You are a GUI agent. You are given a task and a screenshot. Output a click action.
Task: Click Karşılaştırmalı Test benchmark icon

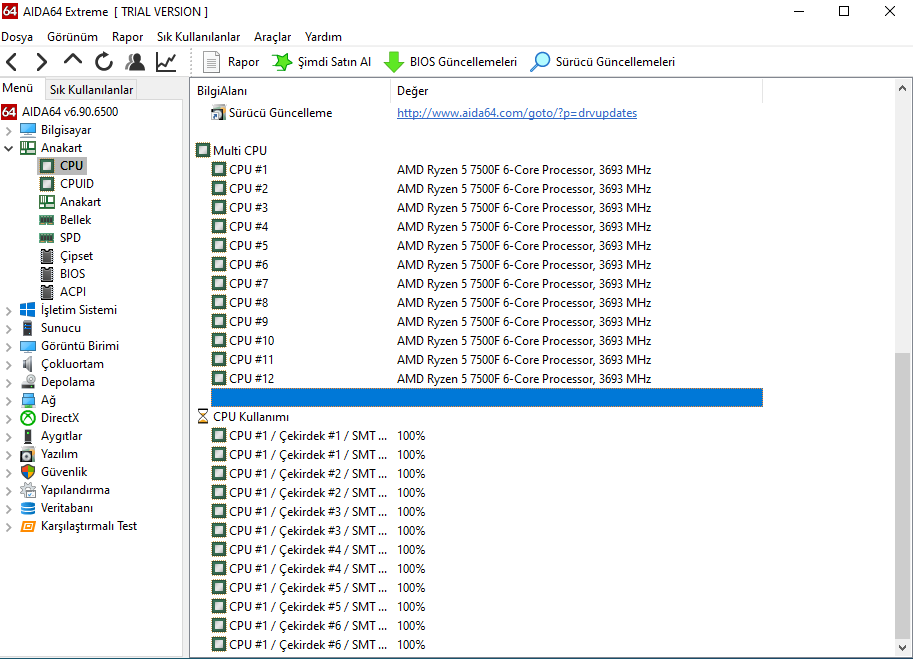(x=27, y=526)
